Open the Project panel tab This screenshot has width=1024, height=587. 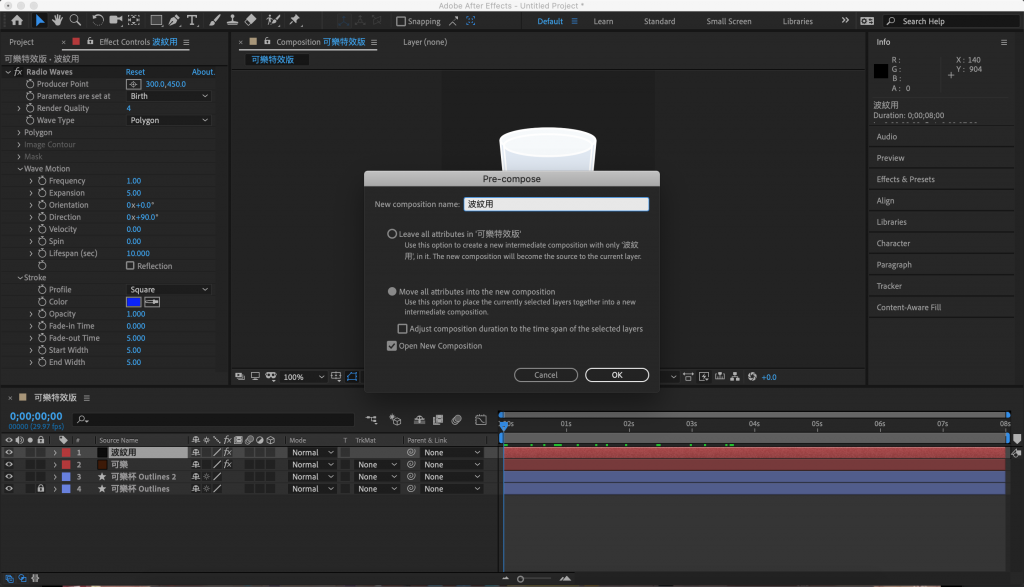coord(21,42)
